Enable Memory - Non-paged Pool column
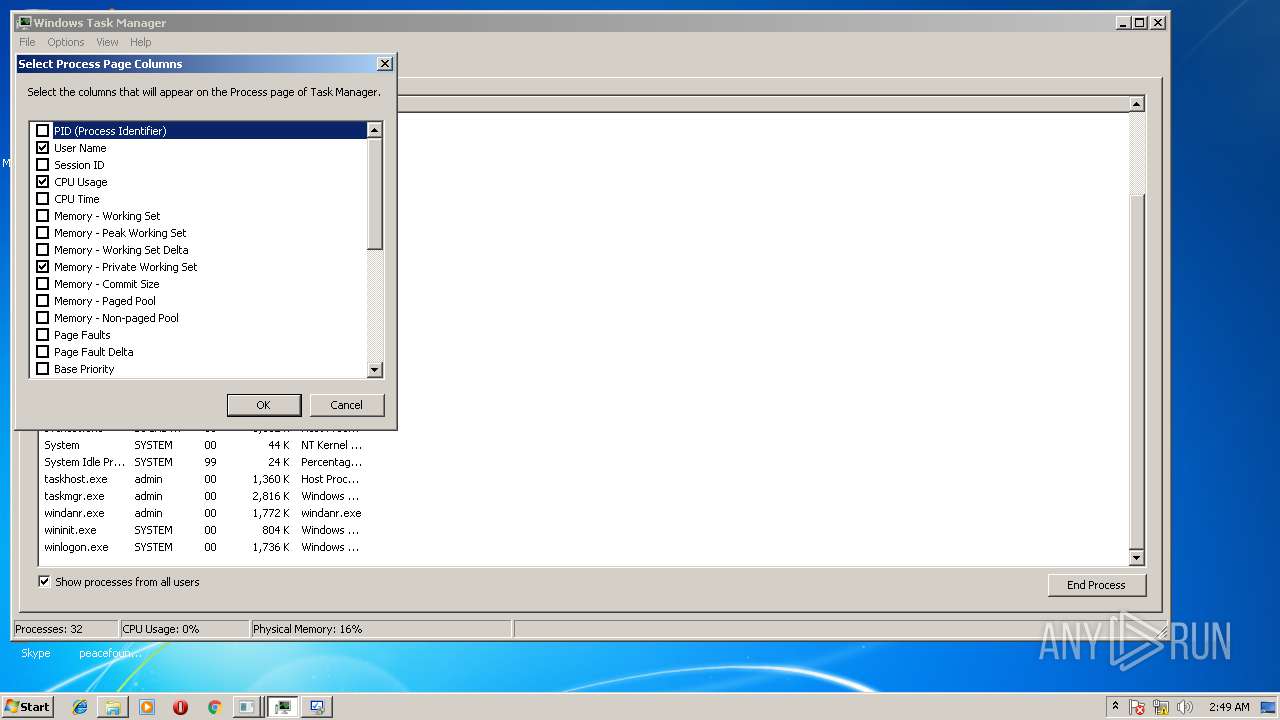1280x720 pixels. [x=43, y=318]
